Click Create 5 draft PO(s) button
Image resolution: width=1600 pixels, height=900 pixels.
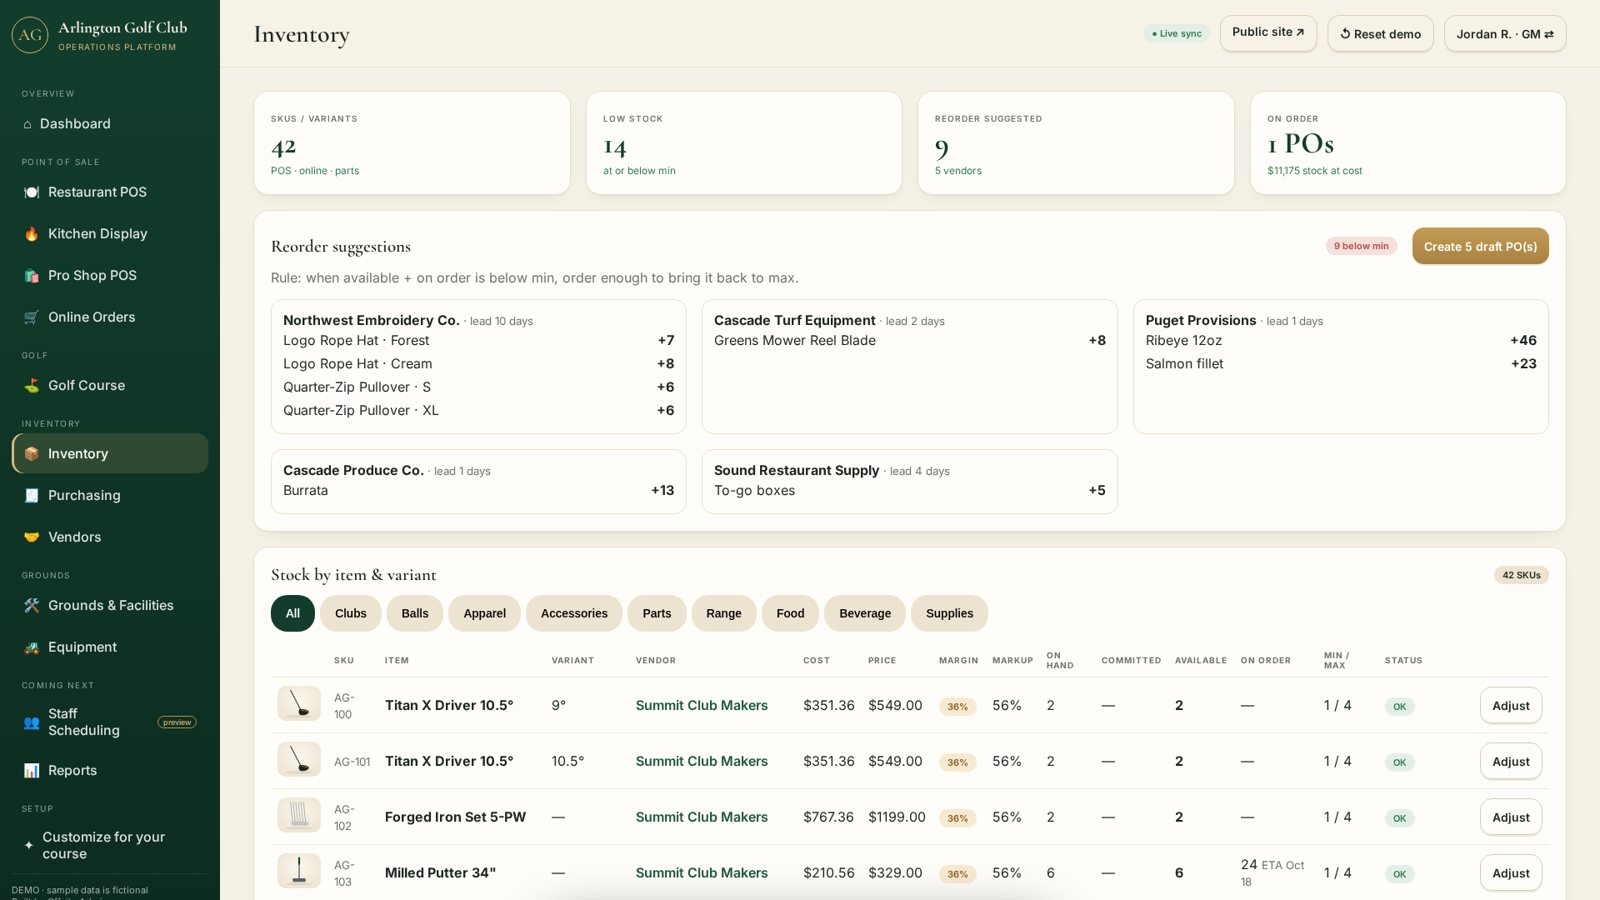tap(1480, 247)
